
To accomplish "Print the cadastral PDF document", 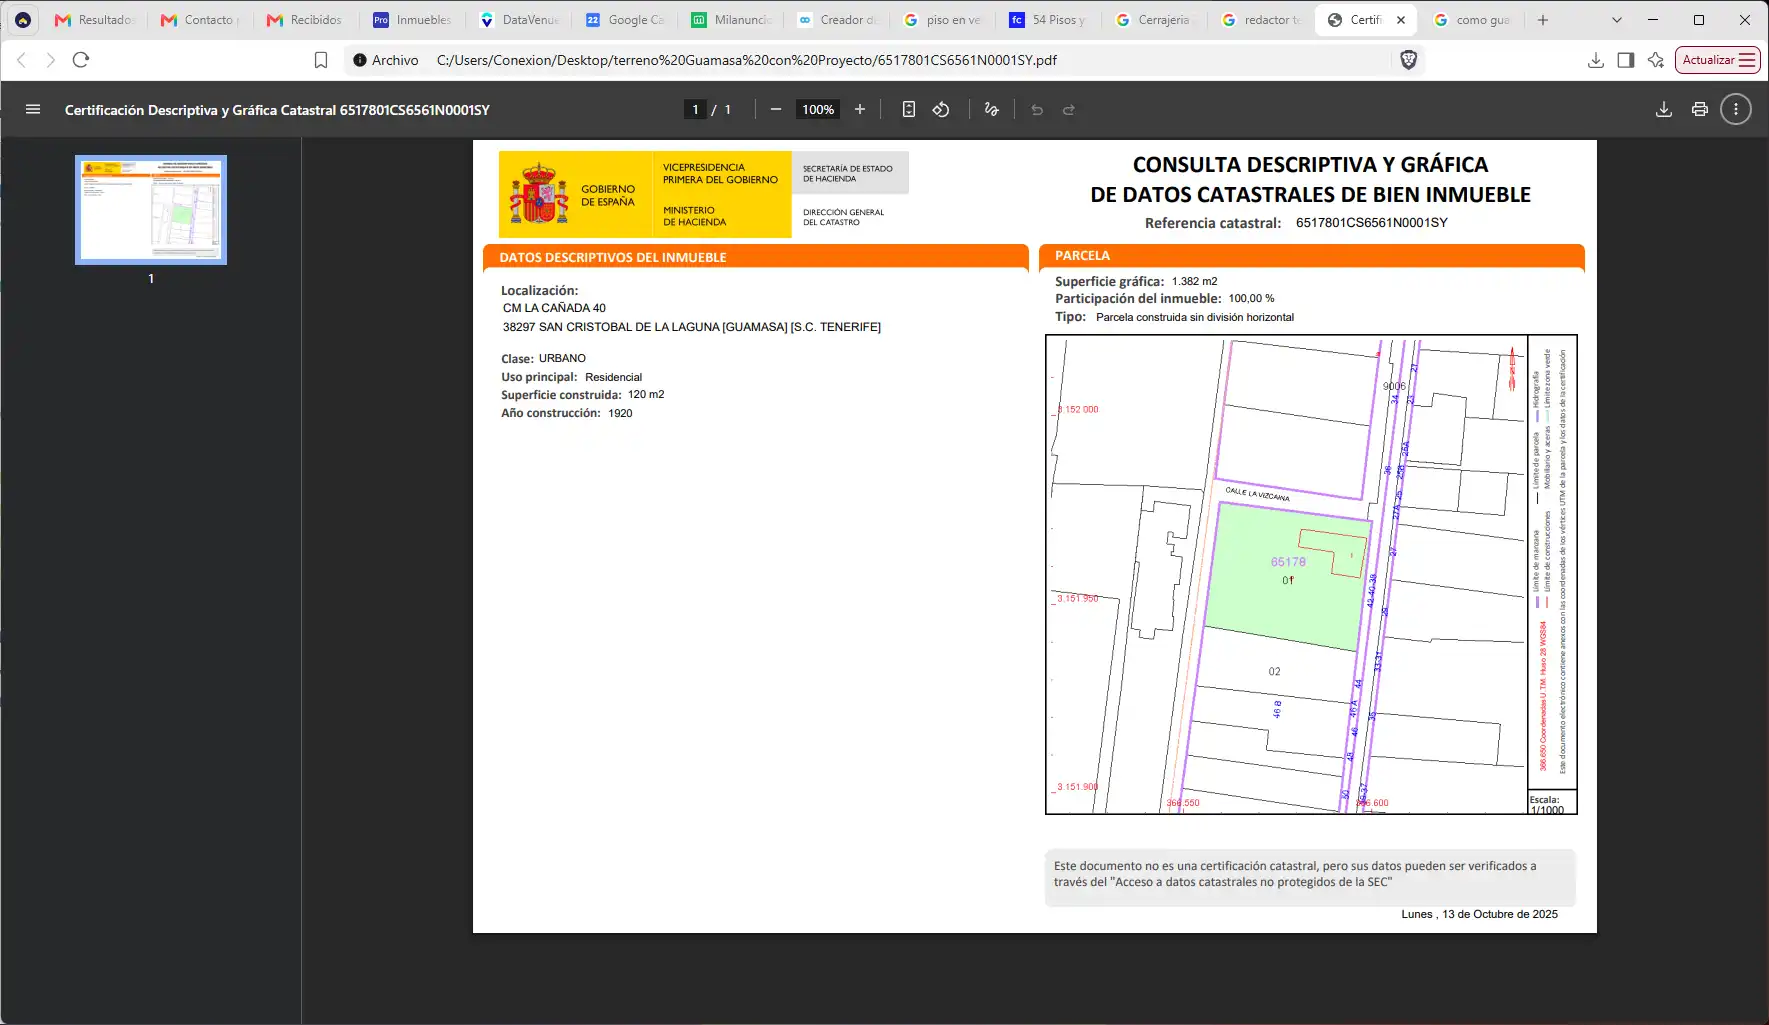I will pyautogui.click(x=1700, y=110).
